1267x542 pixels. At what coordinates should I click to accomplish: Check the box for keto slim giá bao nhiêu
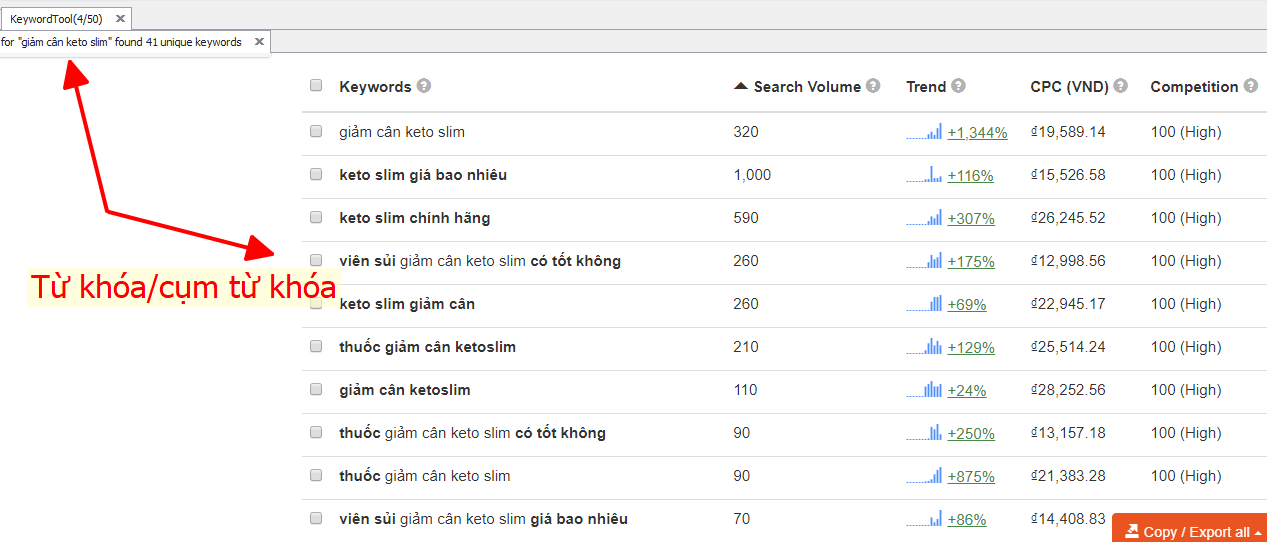click(316, 174)
